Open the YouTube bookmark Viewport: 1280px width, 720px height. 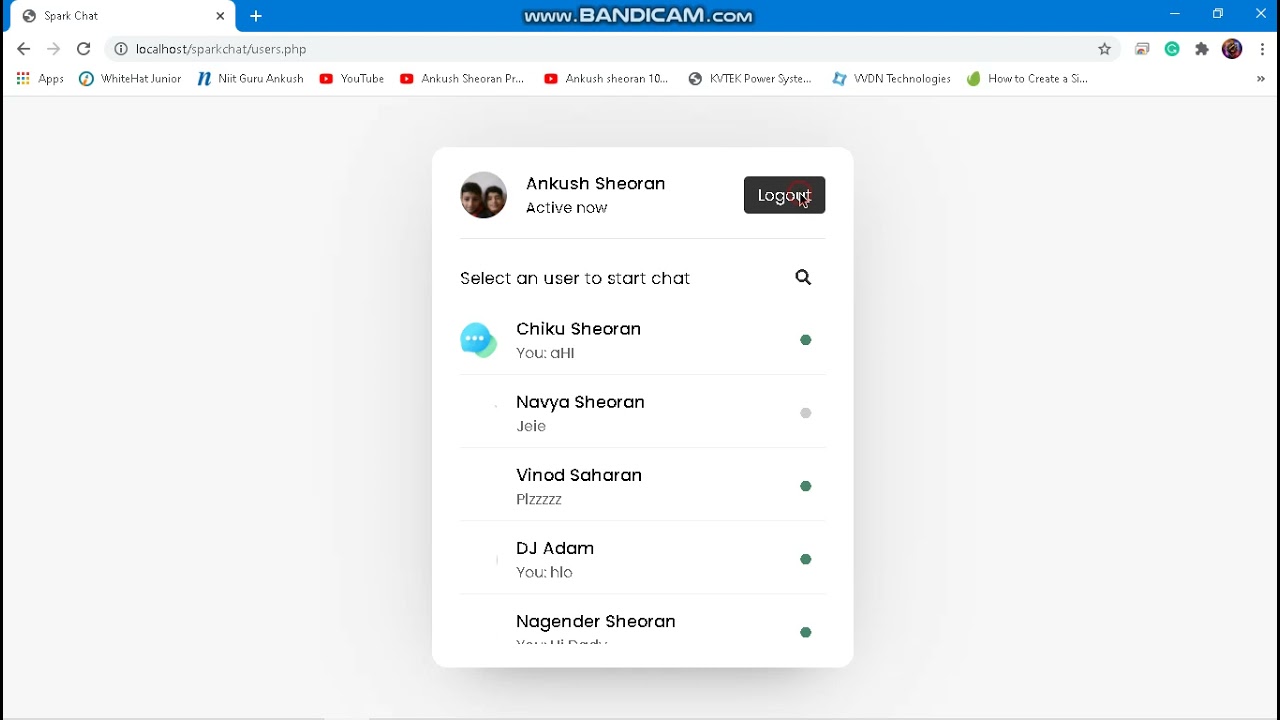[352, 79]
